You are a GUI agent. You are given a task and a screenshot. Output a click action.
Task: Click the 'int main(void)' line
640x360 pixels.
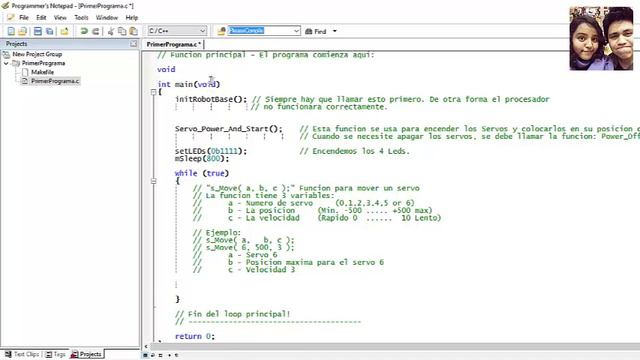189,84
